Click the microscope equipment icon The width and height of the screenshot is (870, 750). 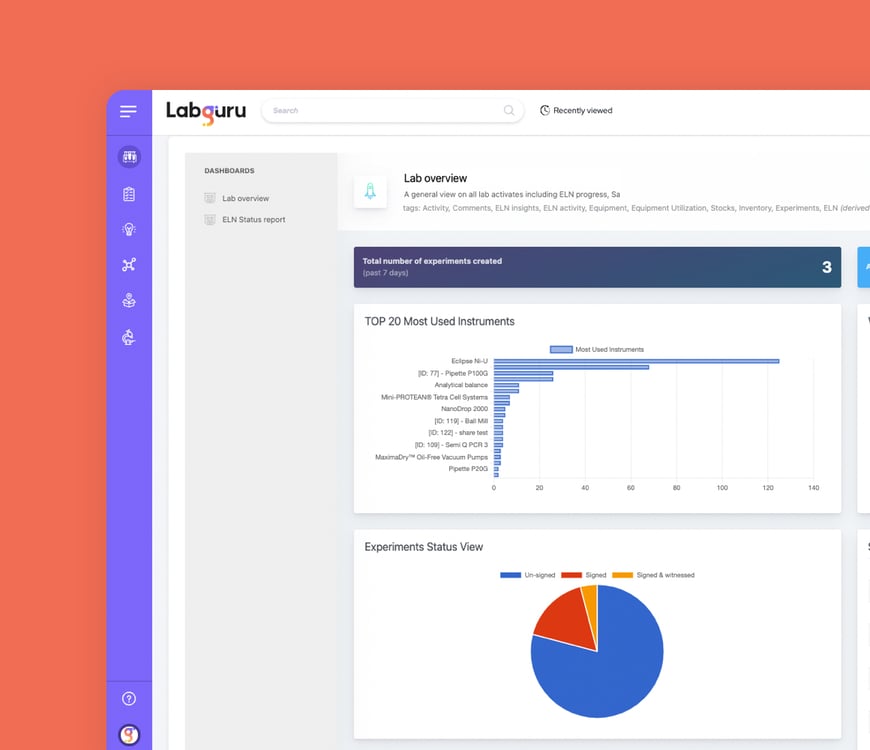click(128, 337)
